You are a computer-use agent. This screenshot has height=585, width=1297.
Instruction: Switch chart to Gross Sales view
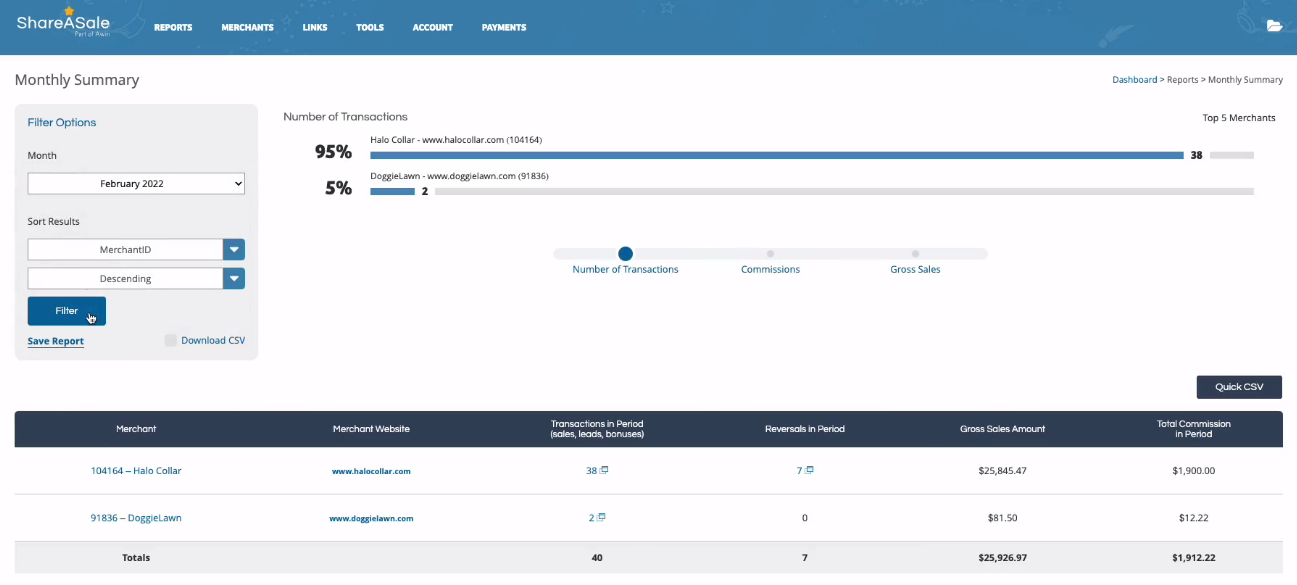point(915,254)
